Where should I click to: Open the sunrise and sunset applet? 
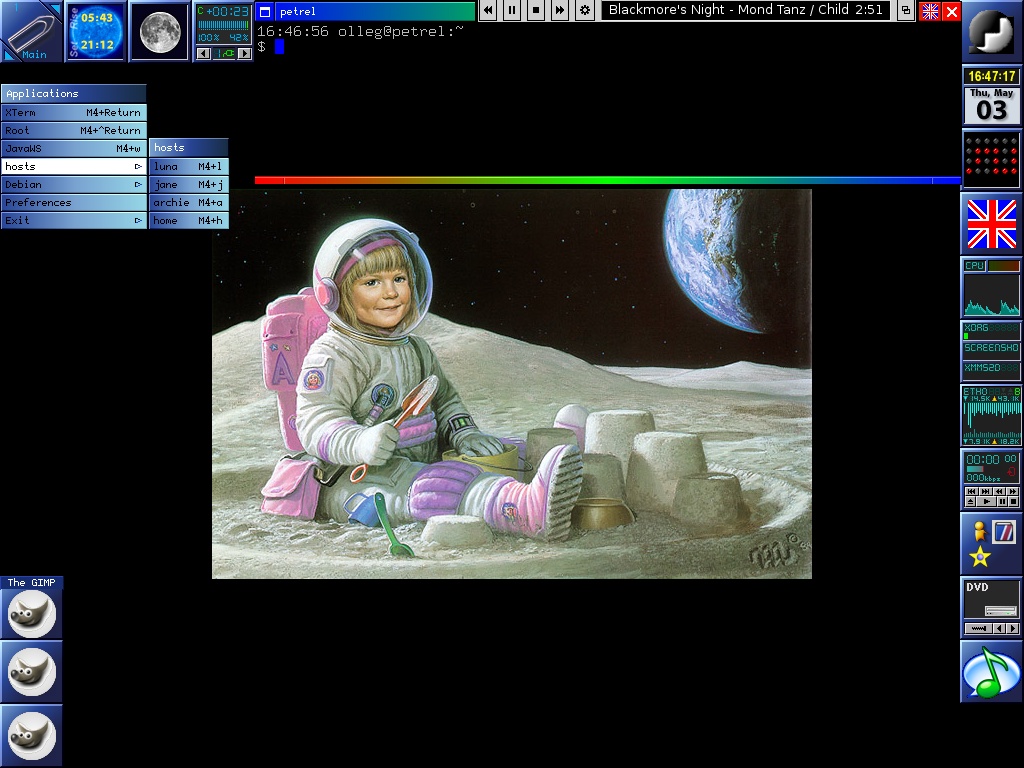coord(96,31)
